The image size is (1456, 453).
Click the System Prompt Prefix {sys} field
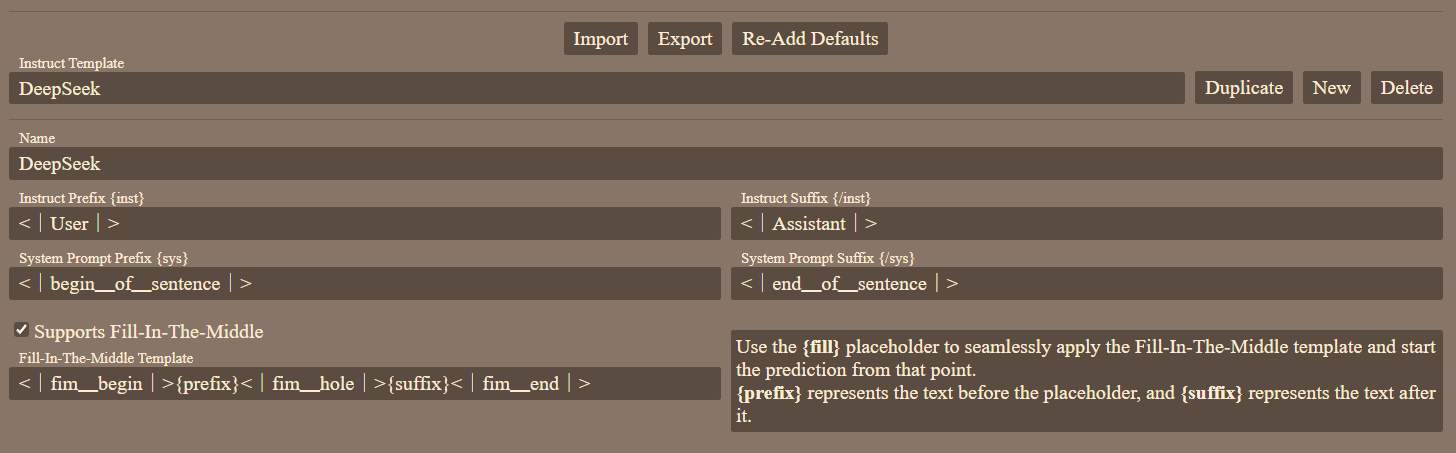click(365, 283)
